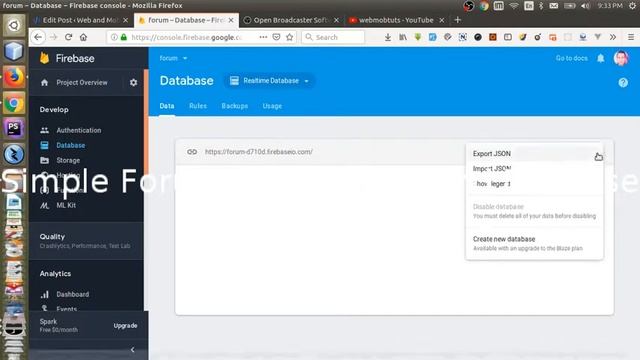Click the Firefox address bar
Image resolution: width=640 pixels, height=360 pixels.
point(186,37)
